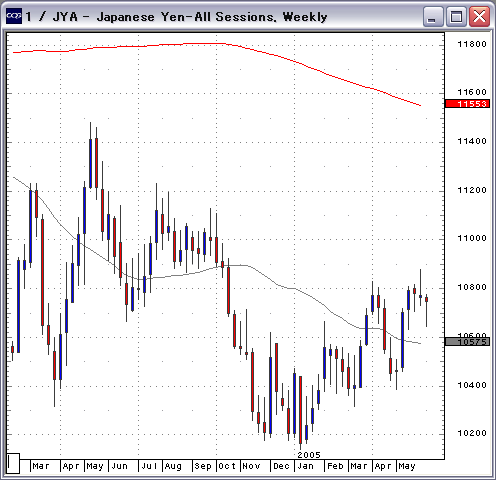This screenshot has height=480, width=496.
Task: Minimize the Japanese Yen chart window
Action: pos(433,16)
